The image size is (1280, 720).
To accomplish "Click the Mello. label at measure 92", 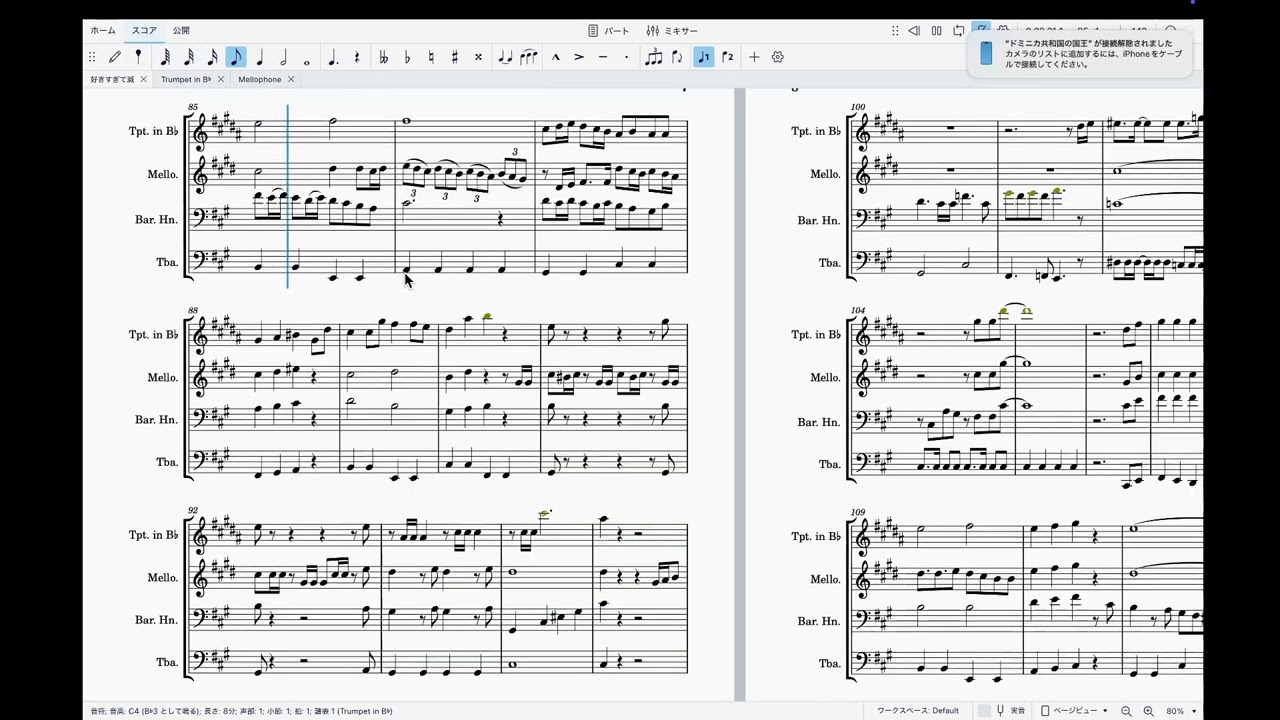I will (x=163, y=578).
